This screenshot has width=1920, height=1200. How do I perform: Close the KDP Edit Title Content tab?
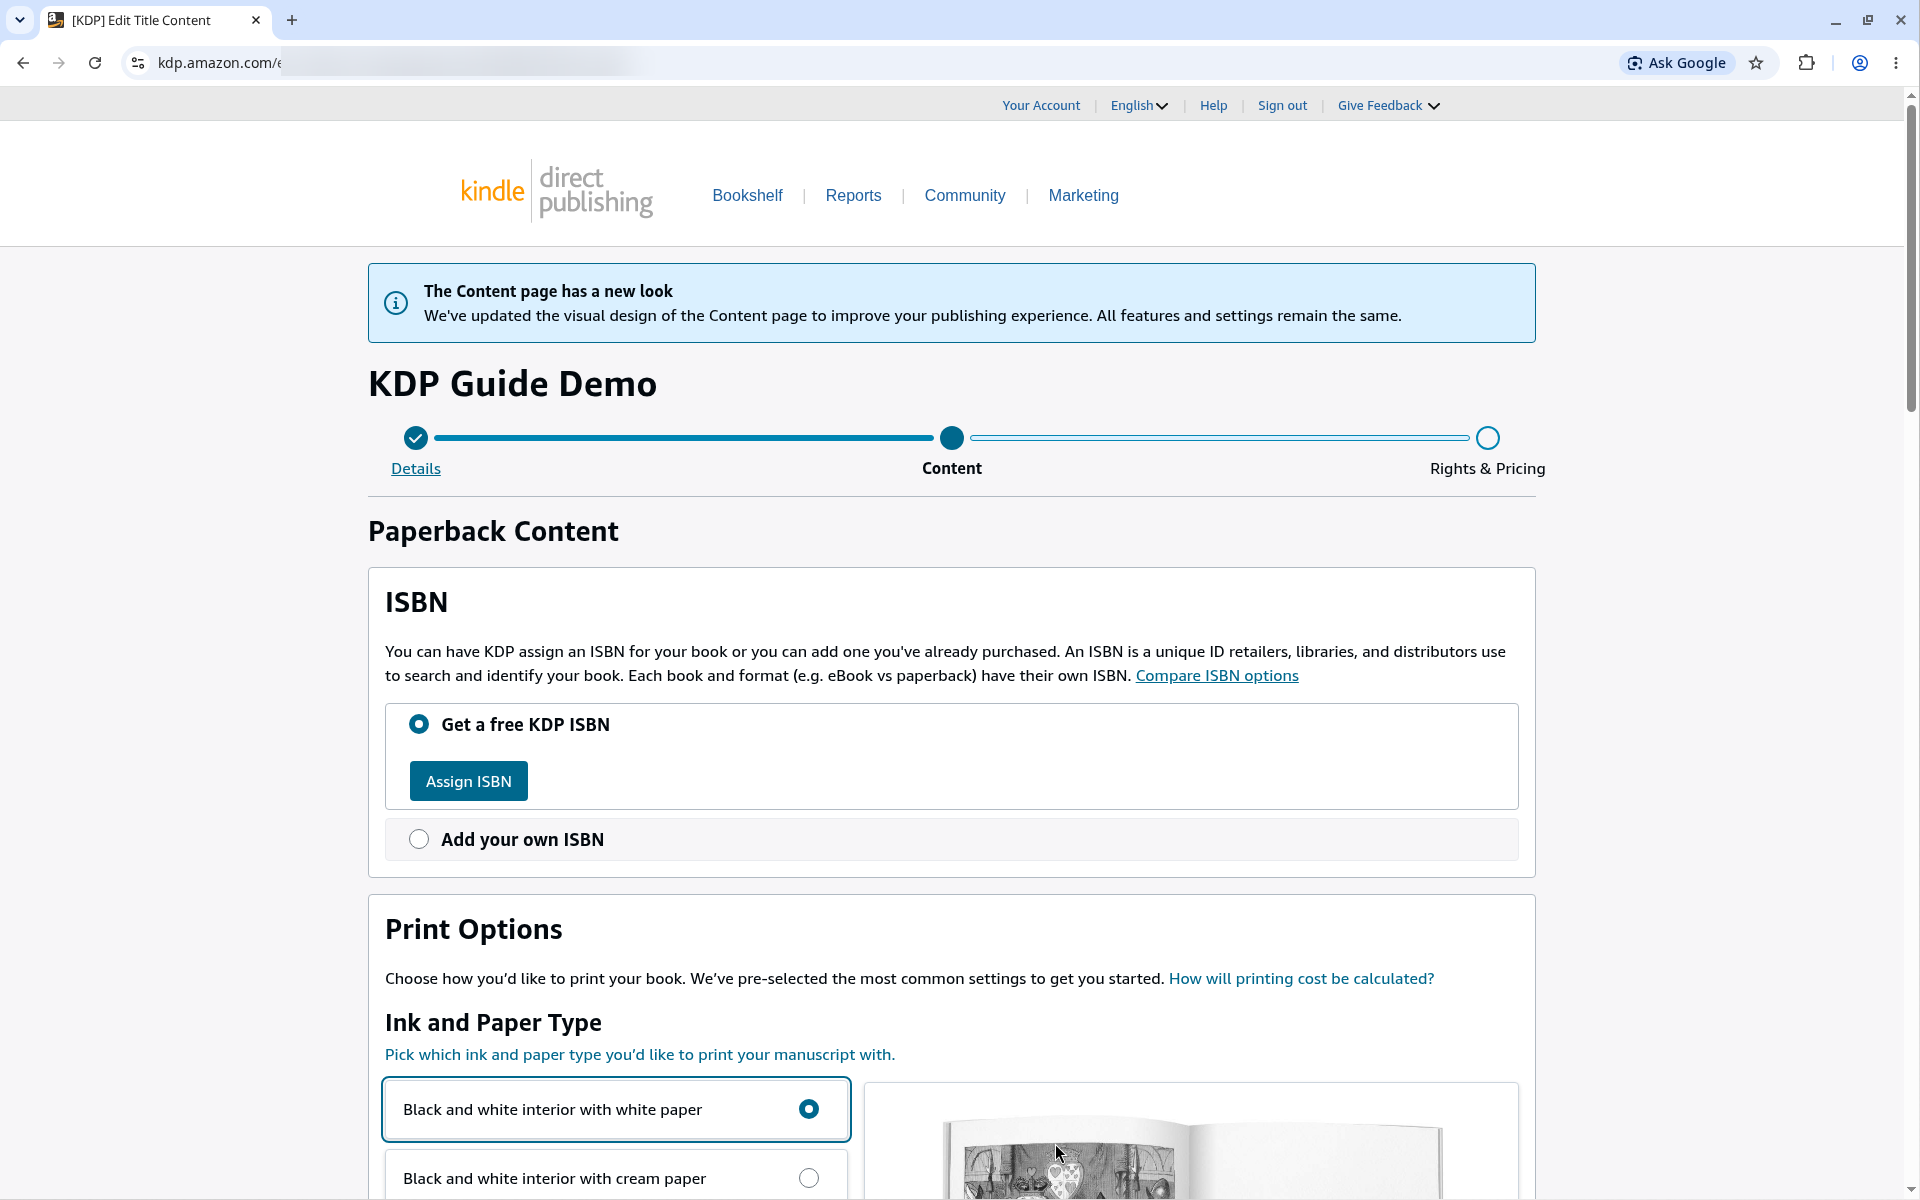[256, 20]
